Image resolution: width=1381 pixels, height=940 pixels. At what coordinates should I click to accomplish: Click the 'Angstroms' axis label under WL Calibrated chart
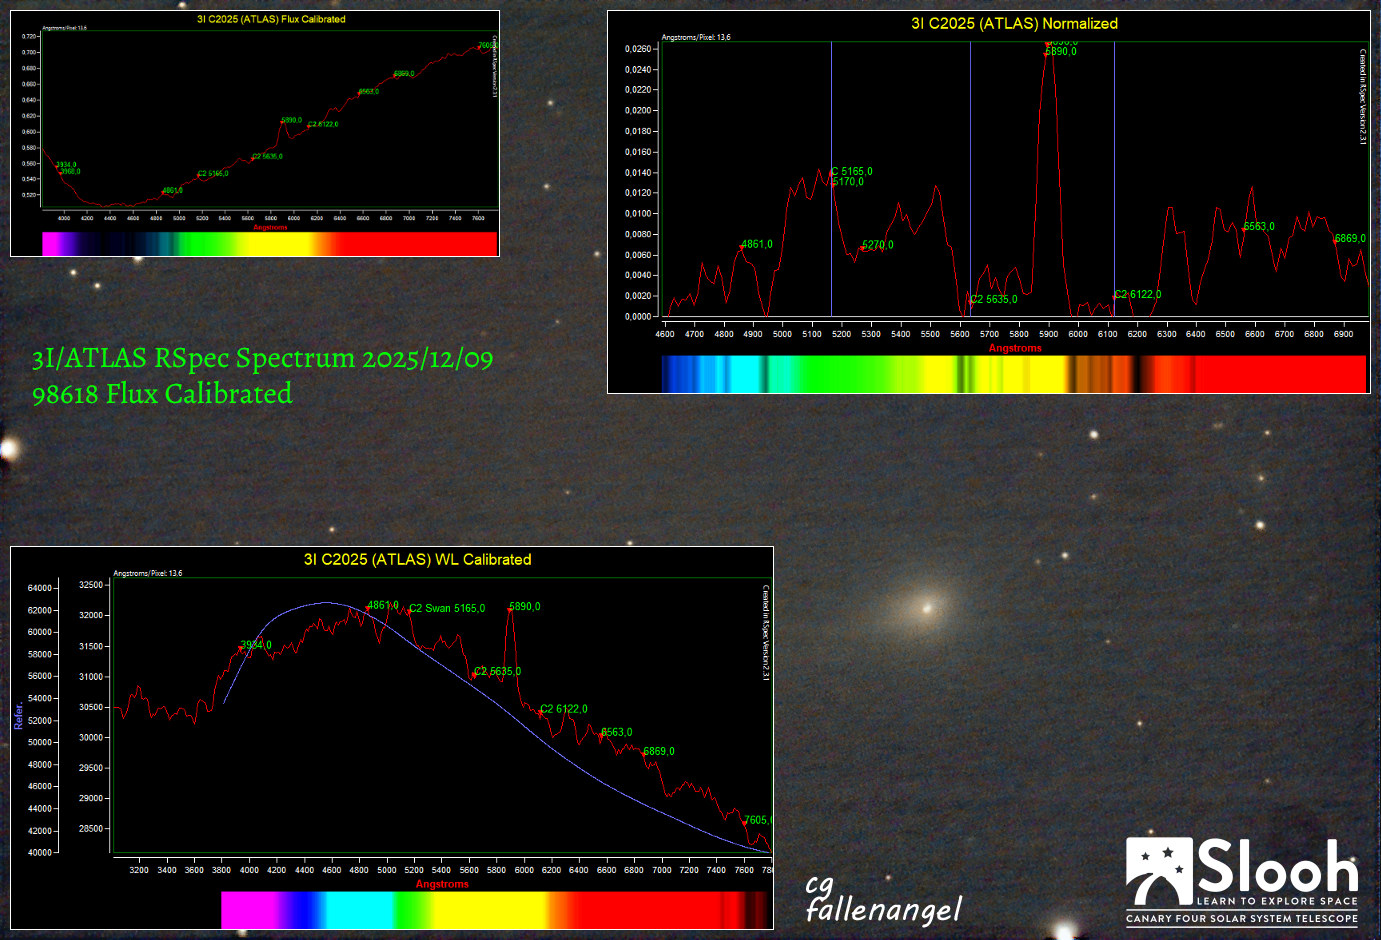tap(442, 884)
